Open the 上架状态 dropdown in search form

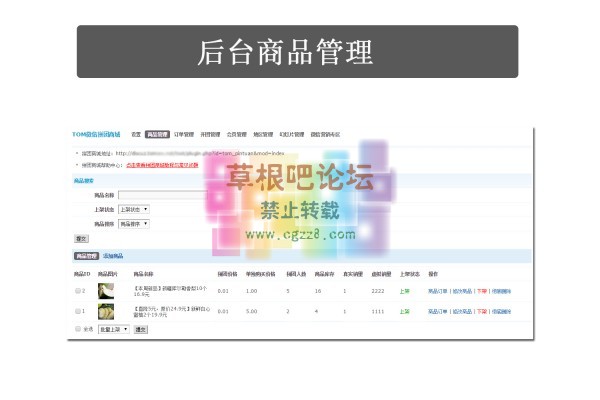[134, 209]
